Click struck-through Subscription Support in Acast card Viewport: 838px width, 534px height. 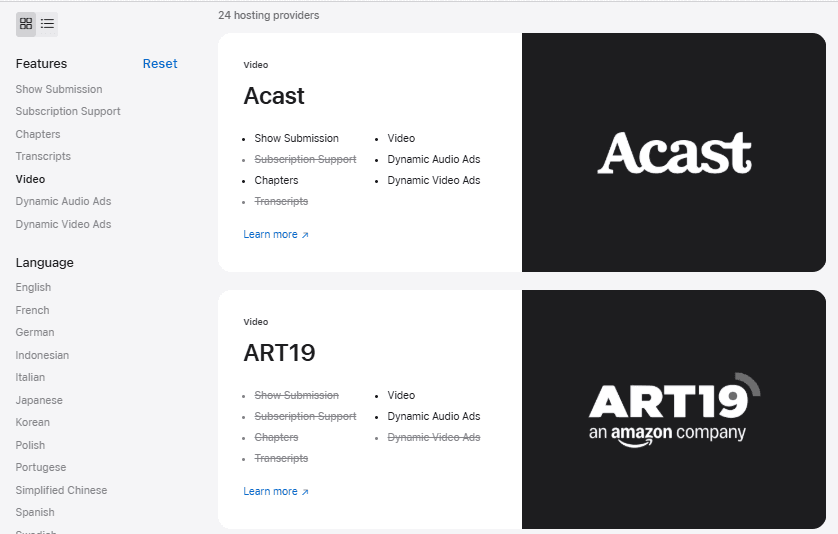[305, 159]
